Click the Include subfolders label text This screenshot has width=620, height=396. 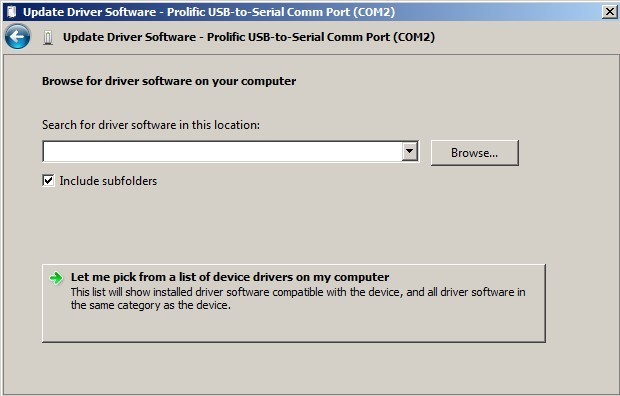coord(108,181)
